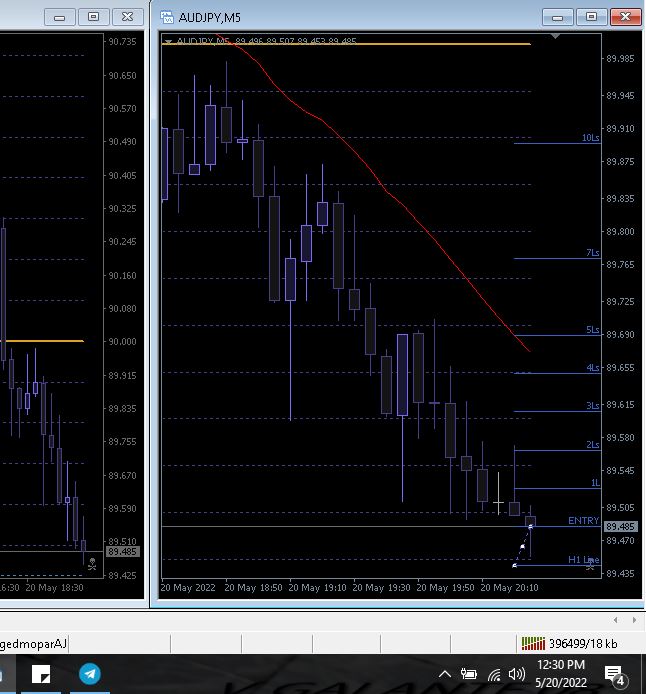Select the 2Ls level line label
Image resolution: width=646 pixels, height=694 pixels.
pyautogui.click(x=592, y=444)
